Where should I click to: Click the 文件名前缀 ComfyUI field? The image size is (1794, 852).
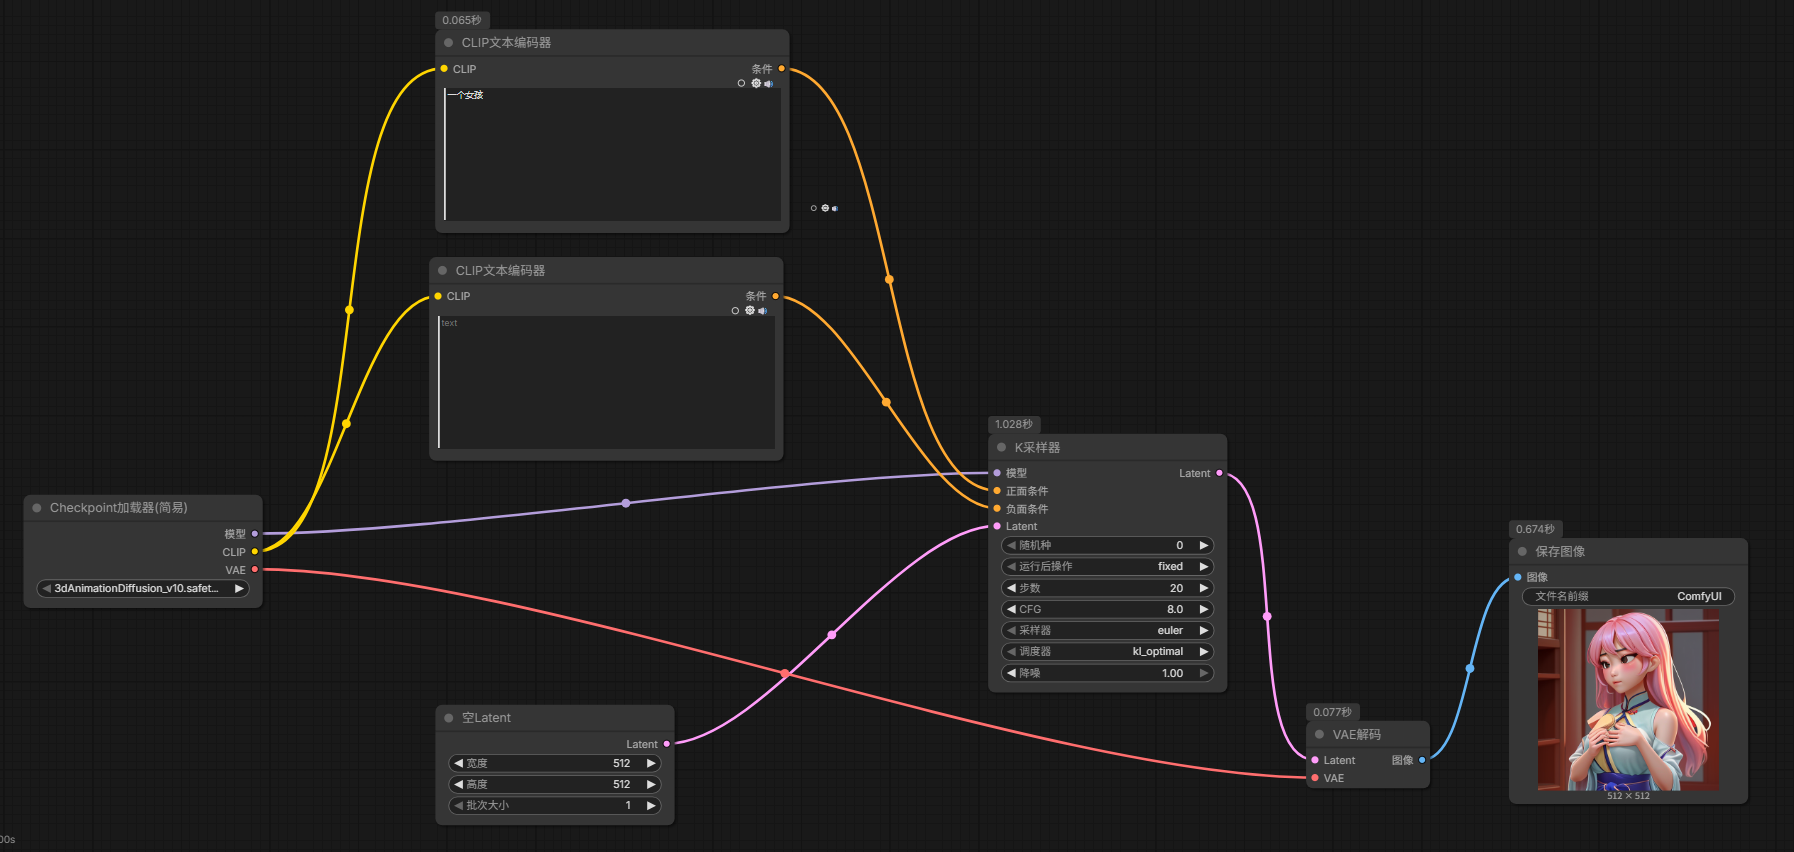(x=1627, y=597)
